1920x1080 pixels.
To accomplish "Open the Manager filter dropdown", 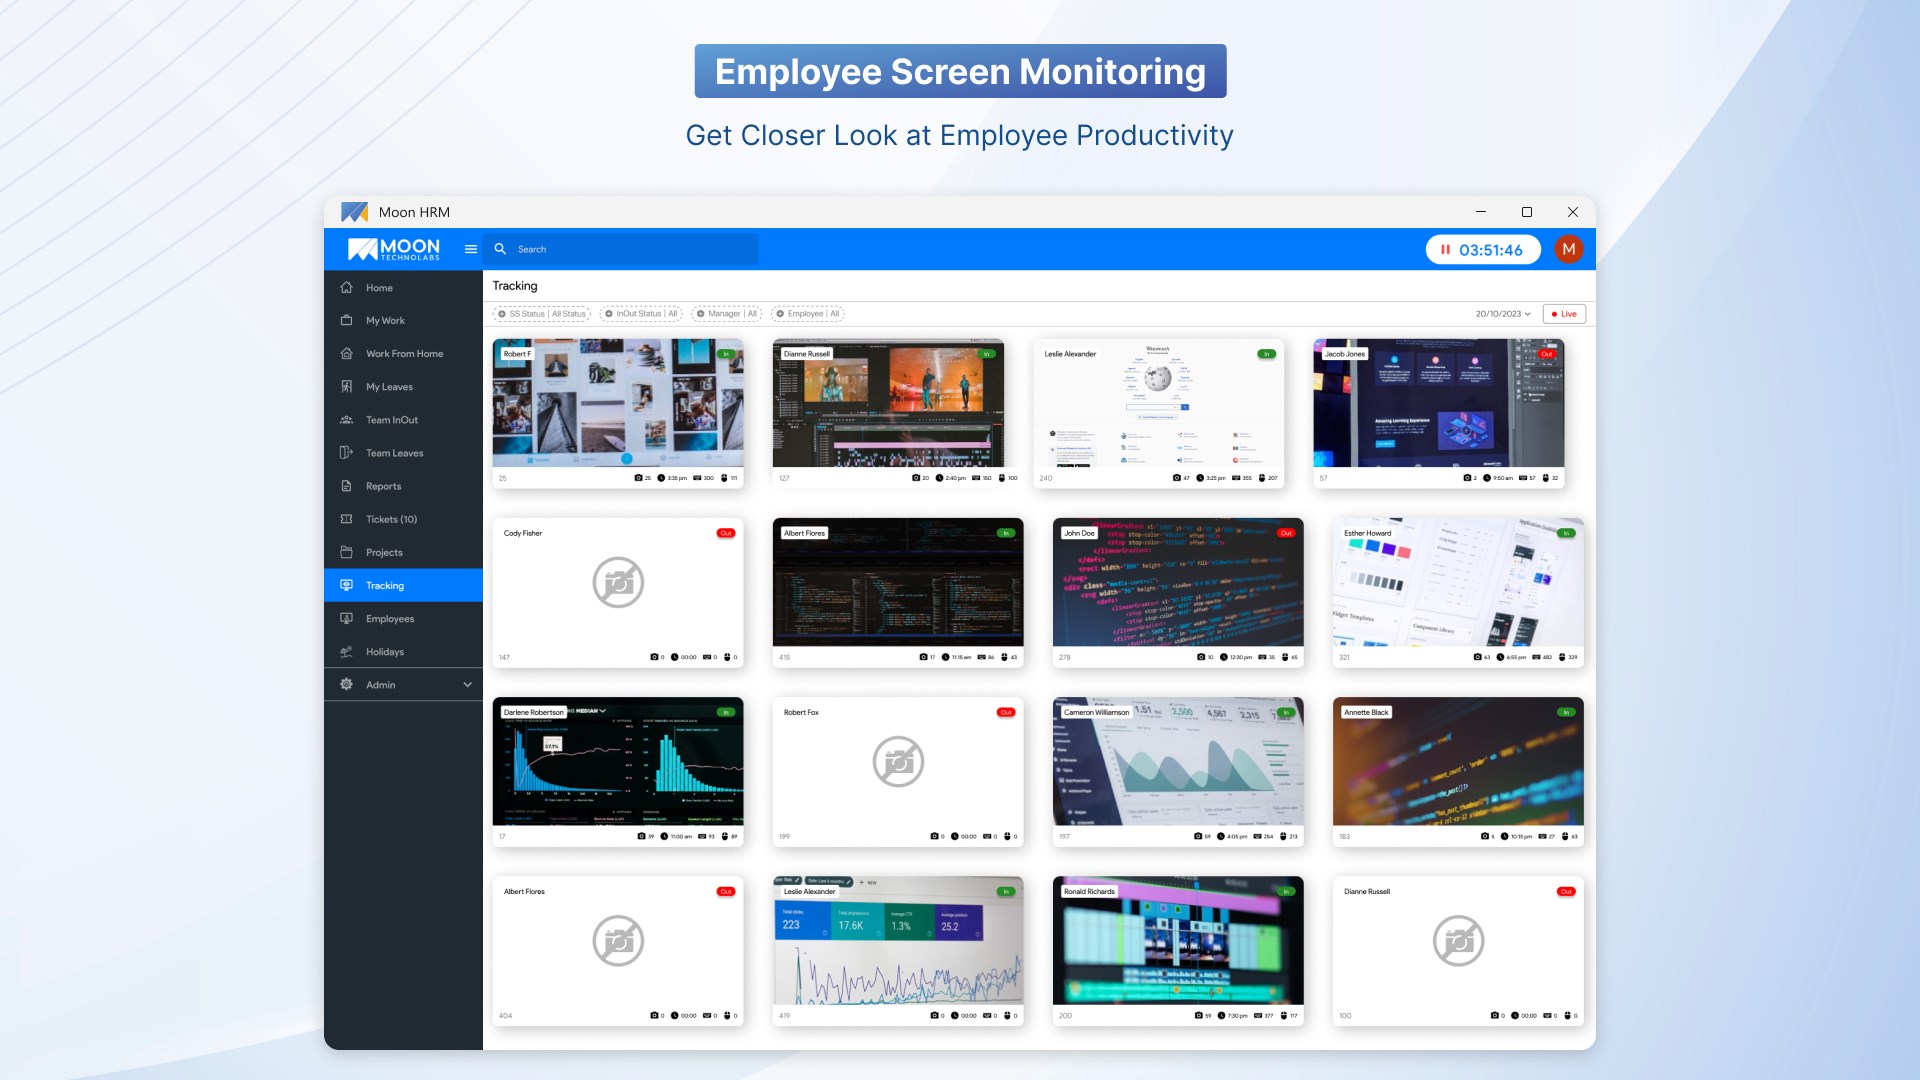I will pyautogui.click(x=726, y=314).
